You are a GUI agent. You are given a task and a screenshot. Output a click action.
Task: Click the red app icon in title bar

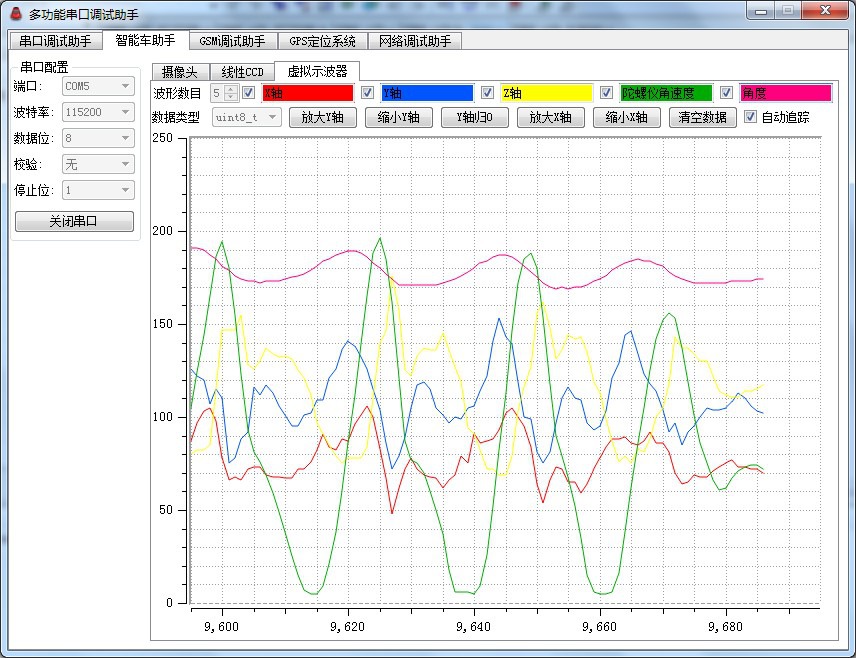pos(16,13)
